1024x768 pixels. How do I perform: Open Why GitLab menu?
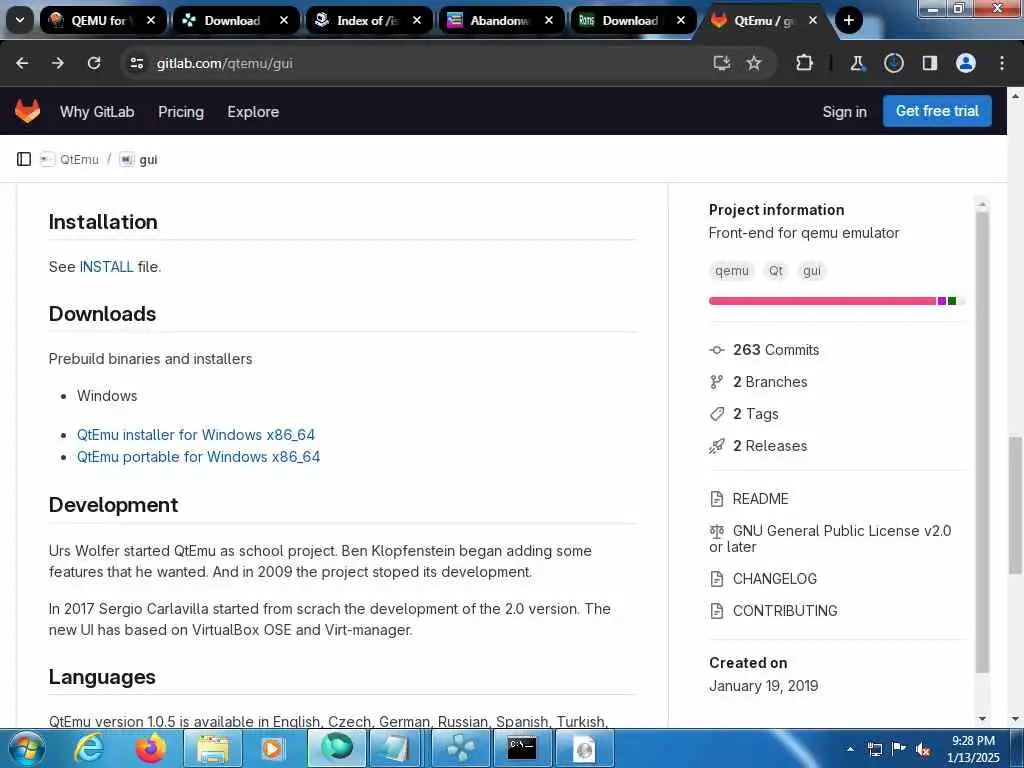point(97,112)
